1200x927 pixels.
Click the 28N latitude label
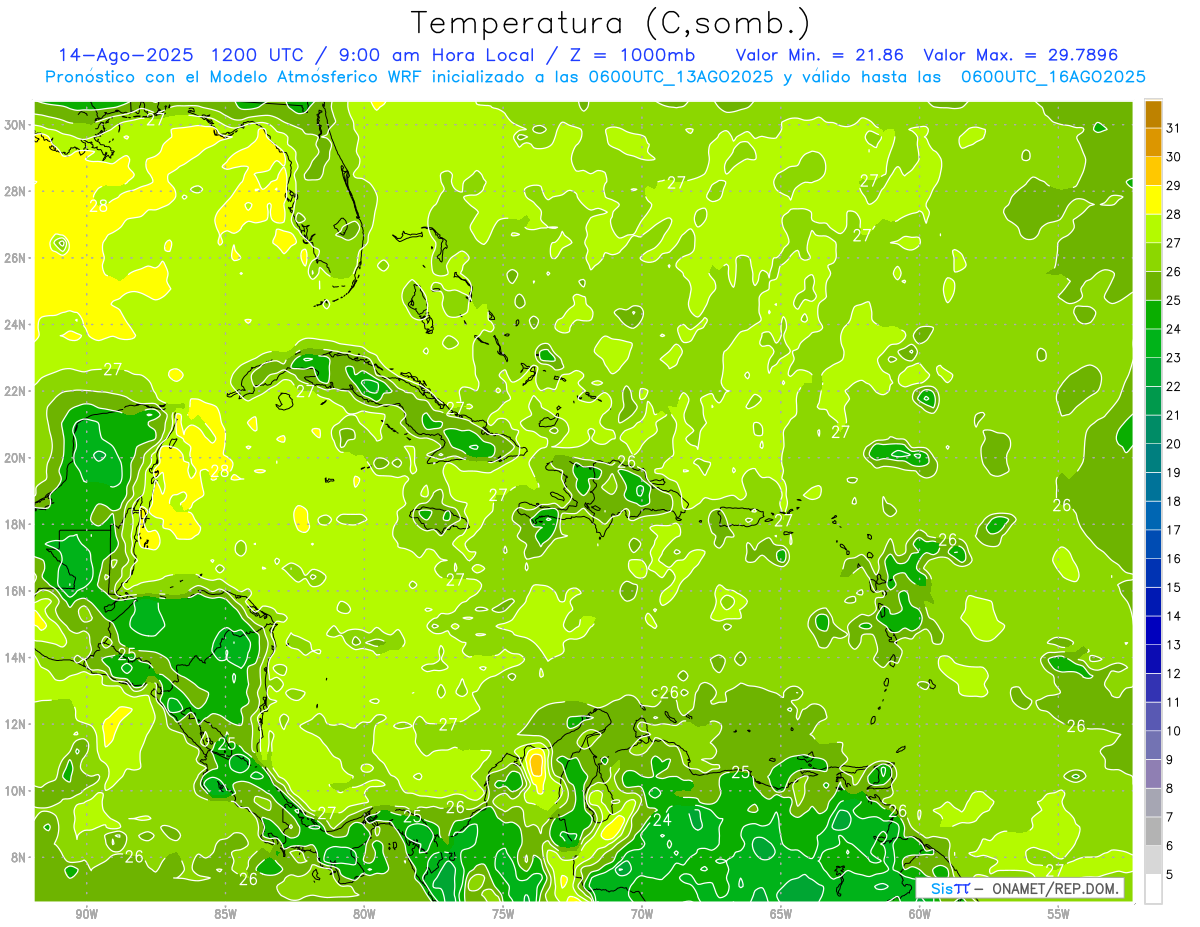[x=15, y=190]
